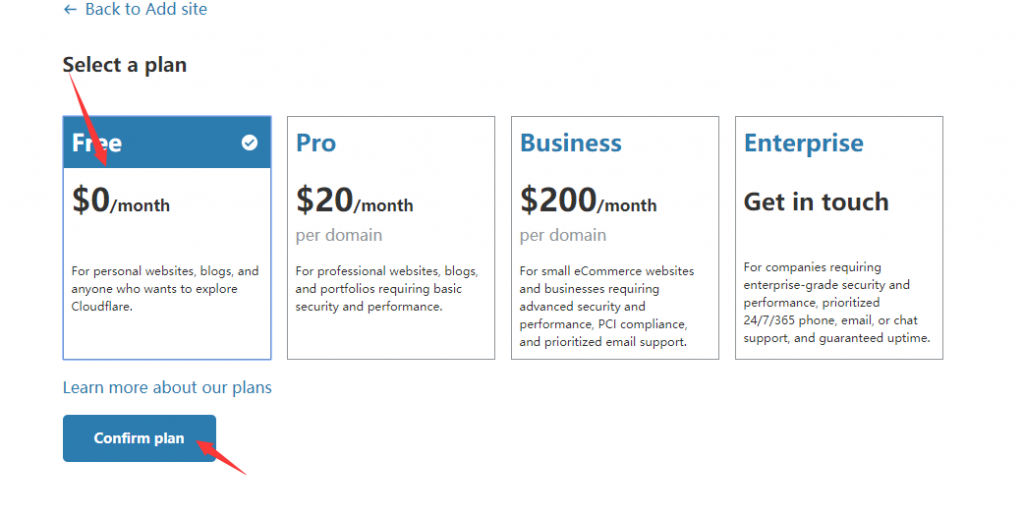Select the Free plan card header
The height and width of the screenshot is (518, 1024).
pos(167,142)
